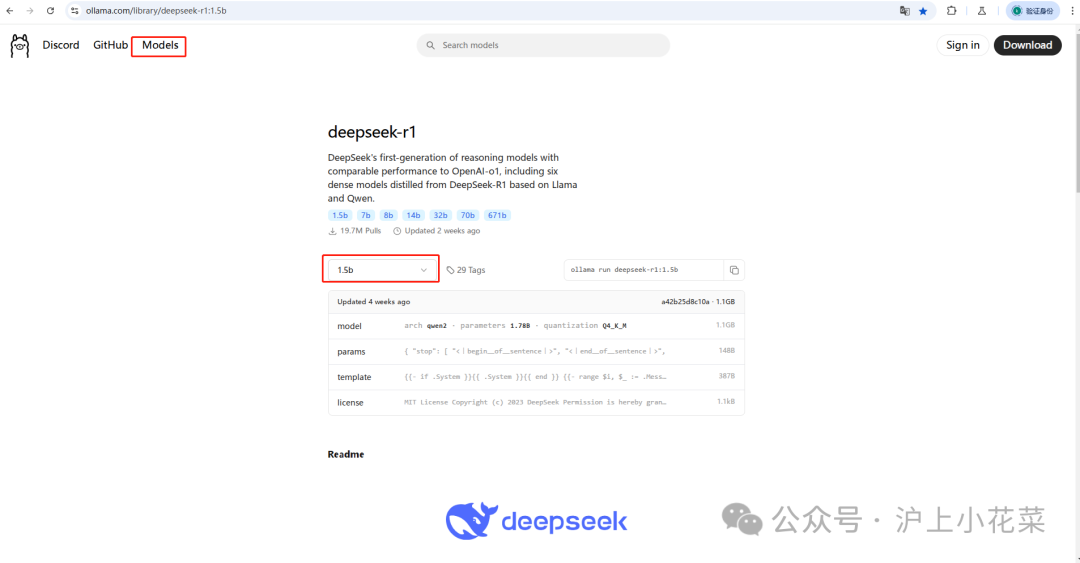Copy the ollama run command
The image size is (1080, 563).
pyautogui.click(x=734, y=270)
